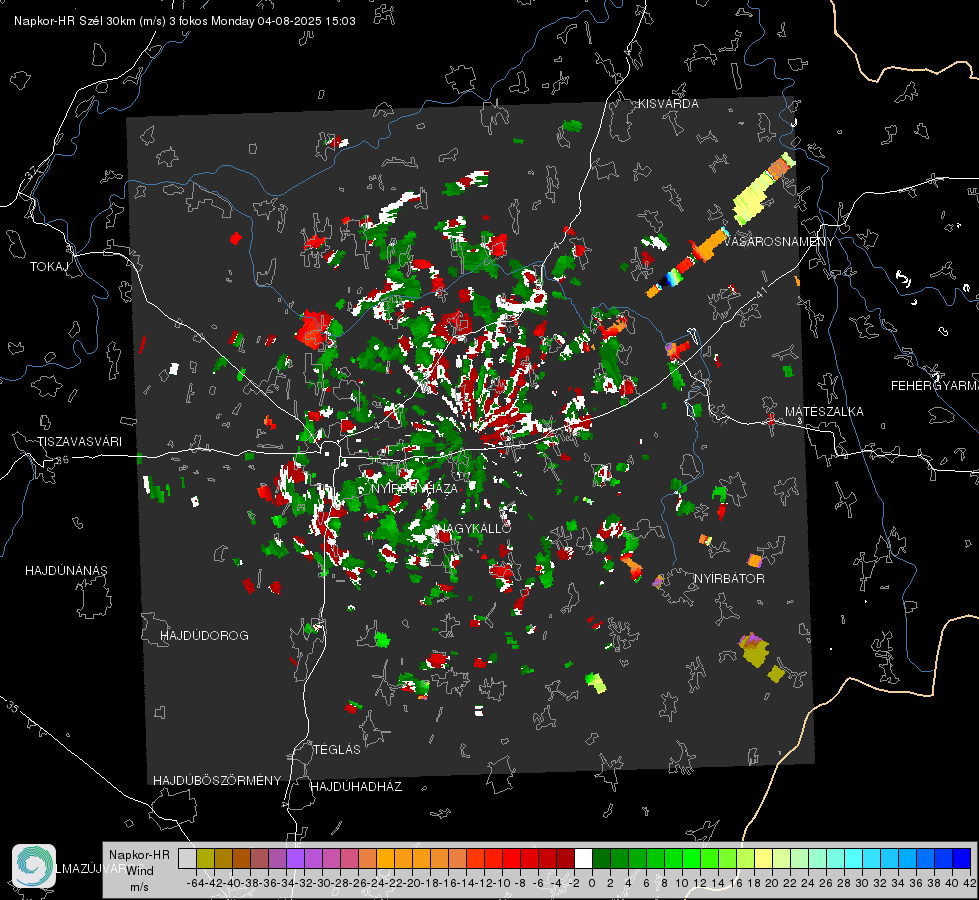979x900 pixels.
Task: Click the 0 legend value
Action: click(592, 883)
